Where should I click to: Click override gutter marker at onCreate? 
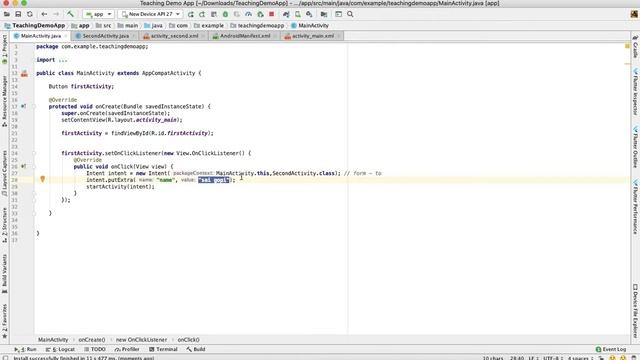point(24,107)
